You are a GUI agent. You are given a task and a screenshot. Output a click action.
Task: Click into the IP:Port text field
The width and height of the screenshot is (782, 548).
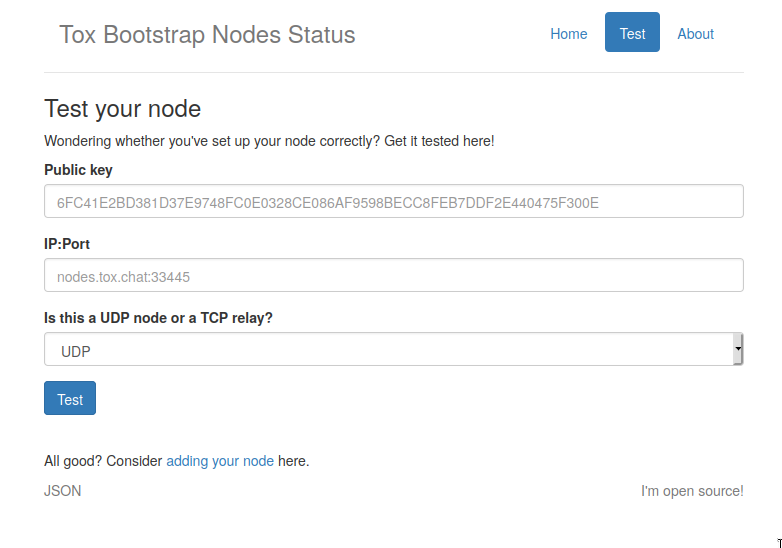(394, 275)
